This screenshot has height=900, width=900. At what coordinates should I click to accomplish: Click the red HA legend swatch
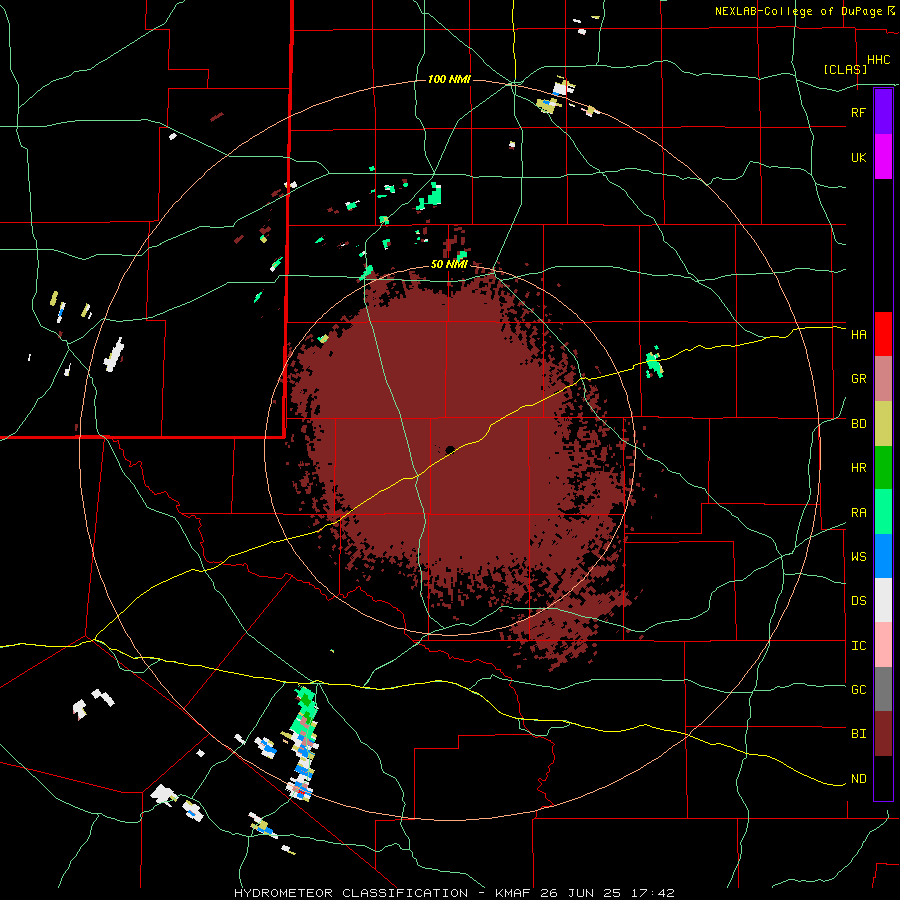click(883, 334)
